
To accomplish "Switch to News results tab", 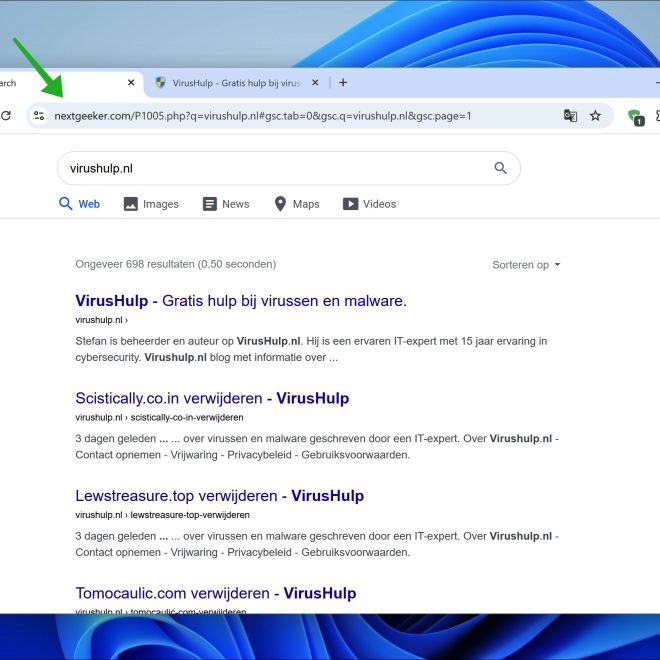I will click(x=226, y=204).
